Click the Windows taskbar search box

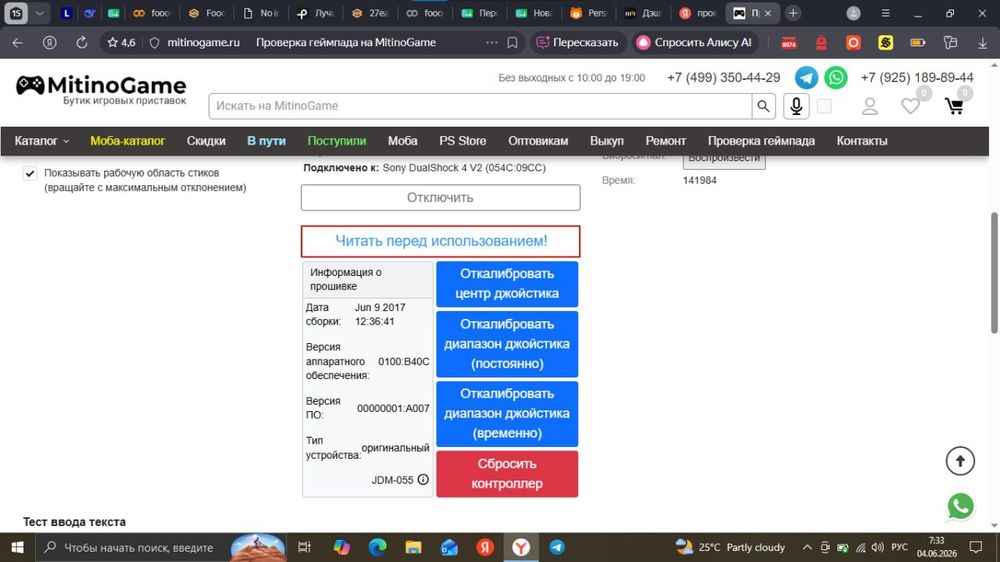pyautogui.click(x=159, y=547)
